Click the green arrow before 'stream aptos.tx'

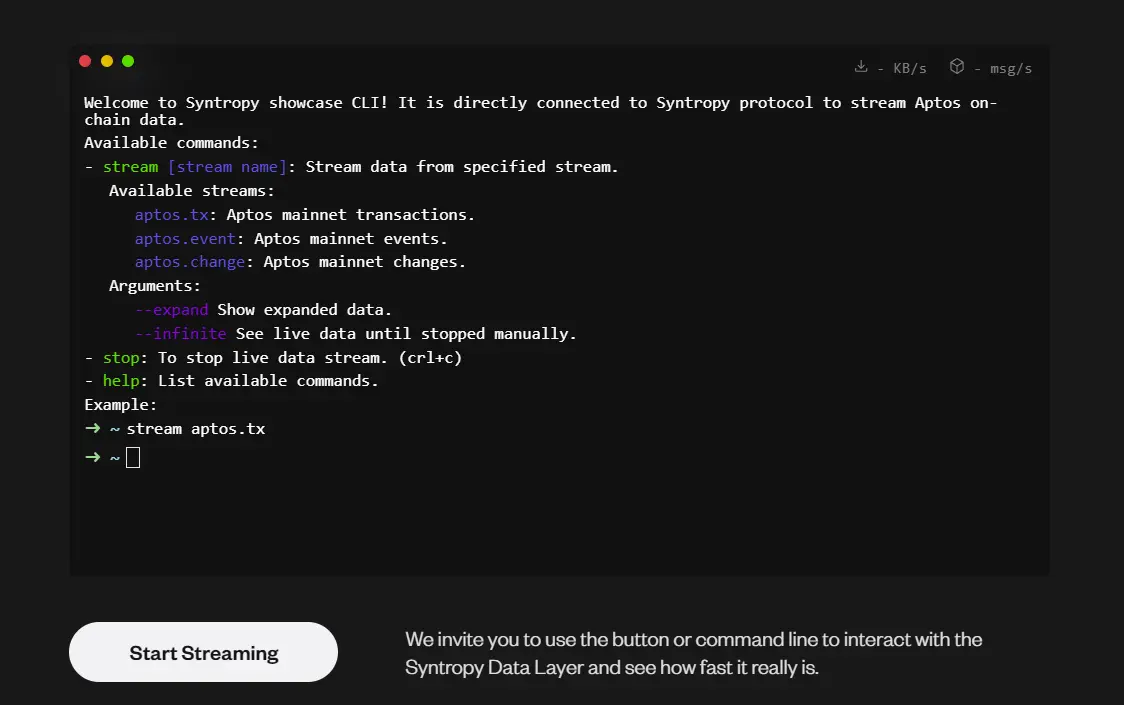pyautogui.click(x=92, y=428)
